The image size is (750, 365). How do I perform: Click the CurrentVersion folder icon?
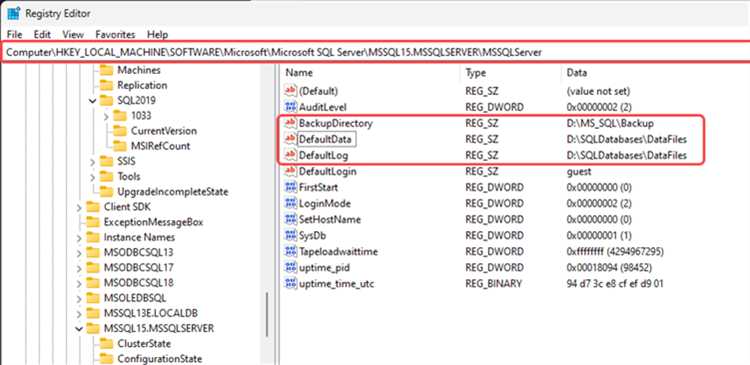[120, 131]
